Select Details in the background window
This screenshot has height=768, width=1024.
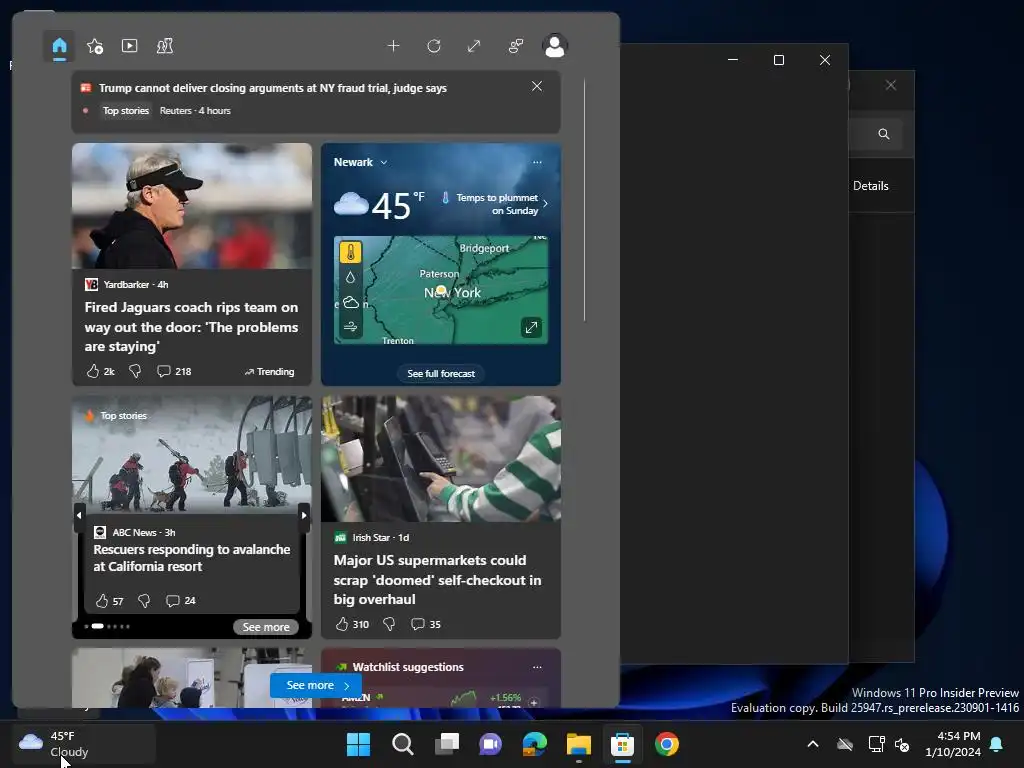pos(871,186)
